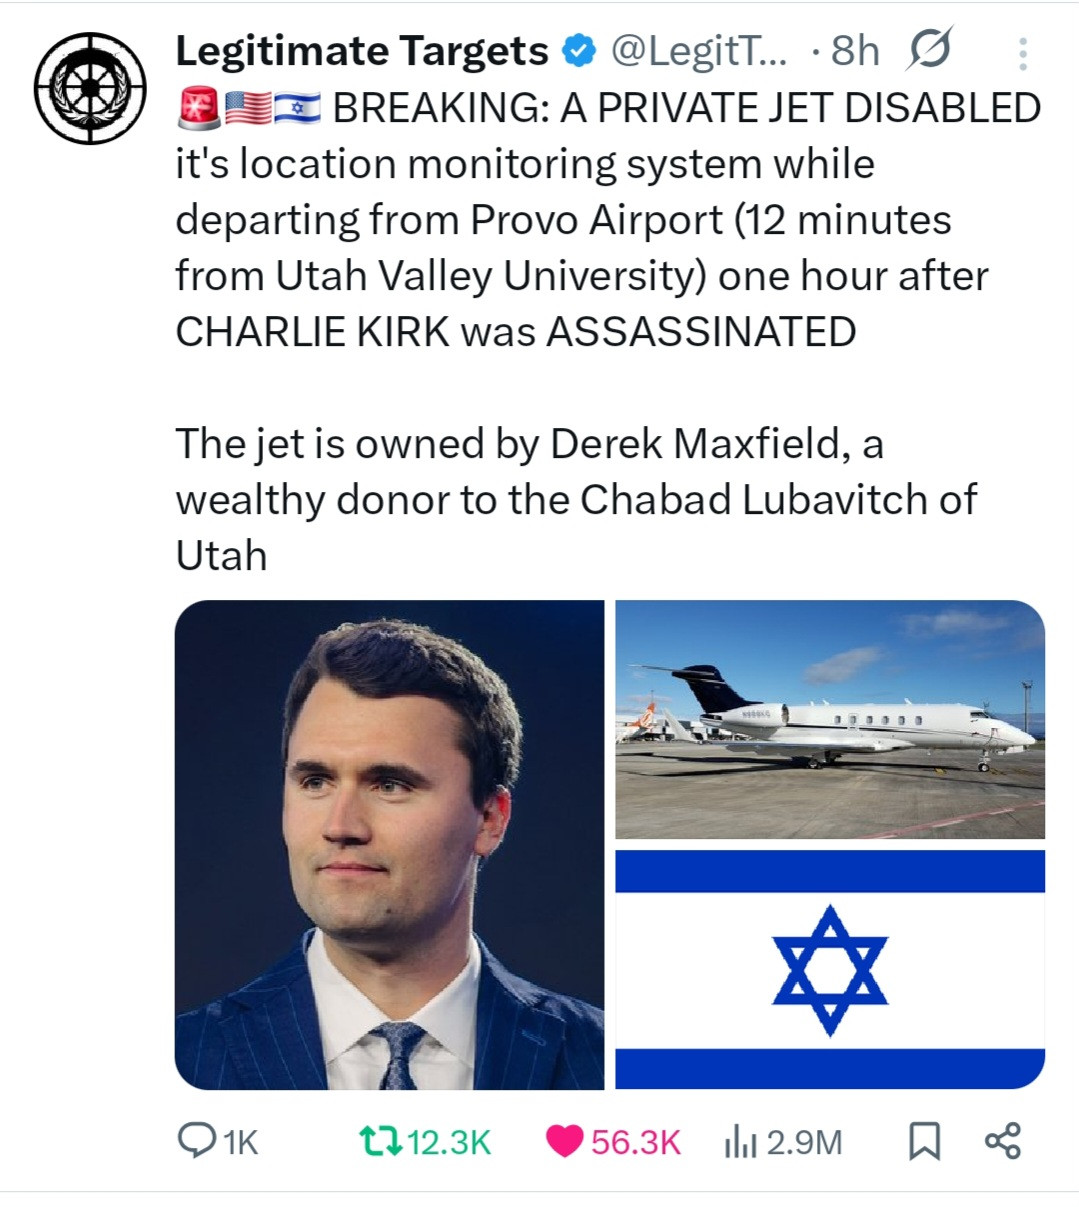The image size is (1079, 1207).
Task: Click the share post icon
Action: point(1002,1140)
